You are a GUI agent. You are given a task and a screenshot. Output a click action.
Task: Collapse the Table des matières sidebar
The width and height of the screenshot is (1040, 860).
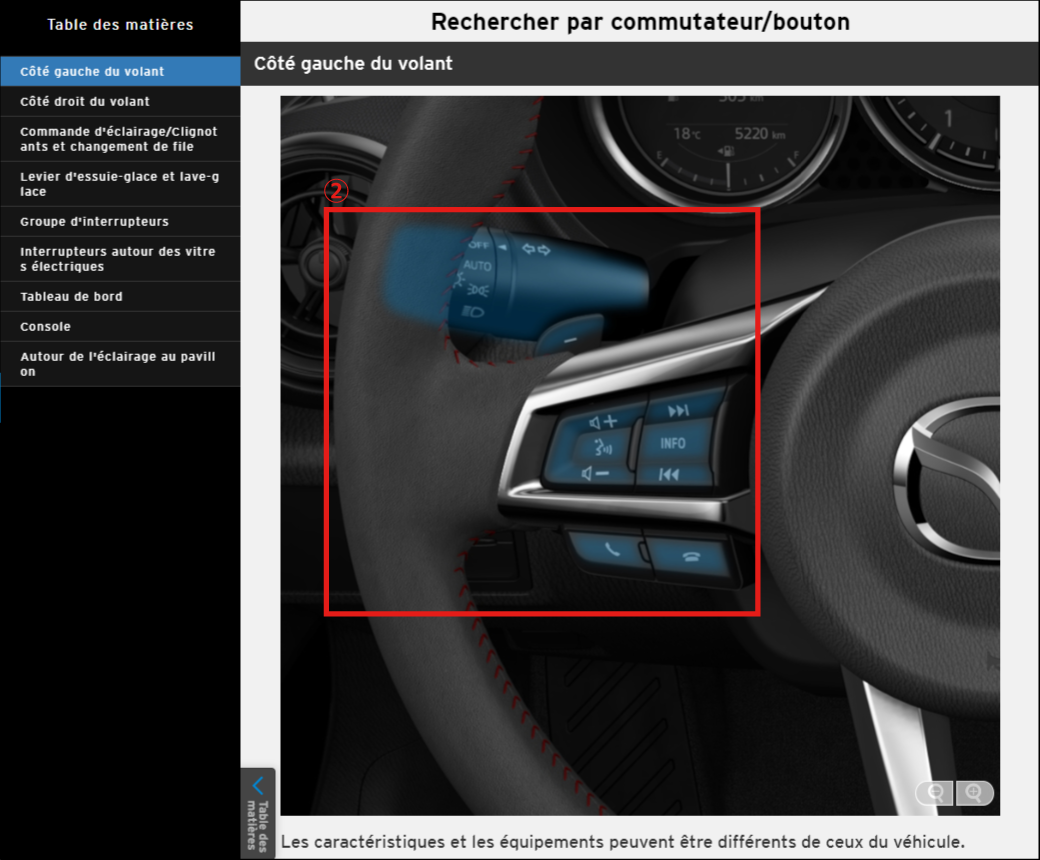click(258, 812)
